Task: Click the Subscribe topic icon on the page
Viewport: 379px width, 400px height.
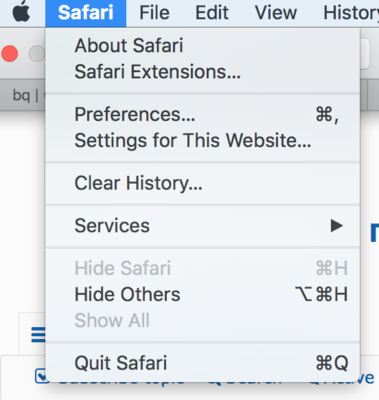Action: coord(42,377)
